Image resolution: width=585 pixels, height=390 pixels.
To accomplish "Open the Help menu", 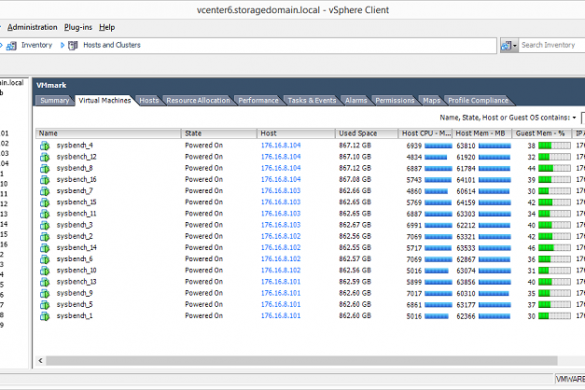I will pyautogui.click(x=107, y=27).
